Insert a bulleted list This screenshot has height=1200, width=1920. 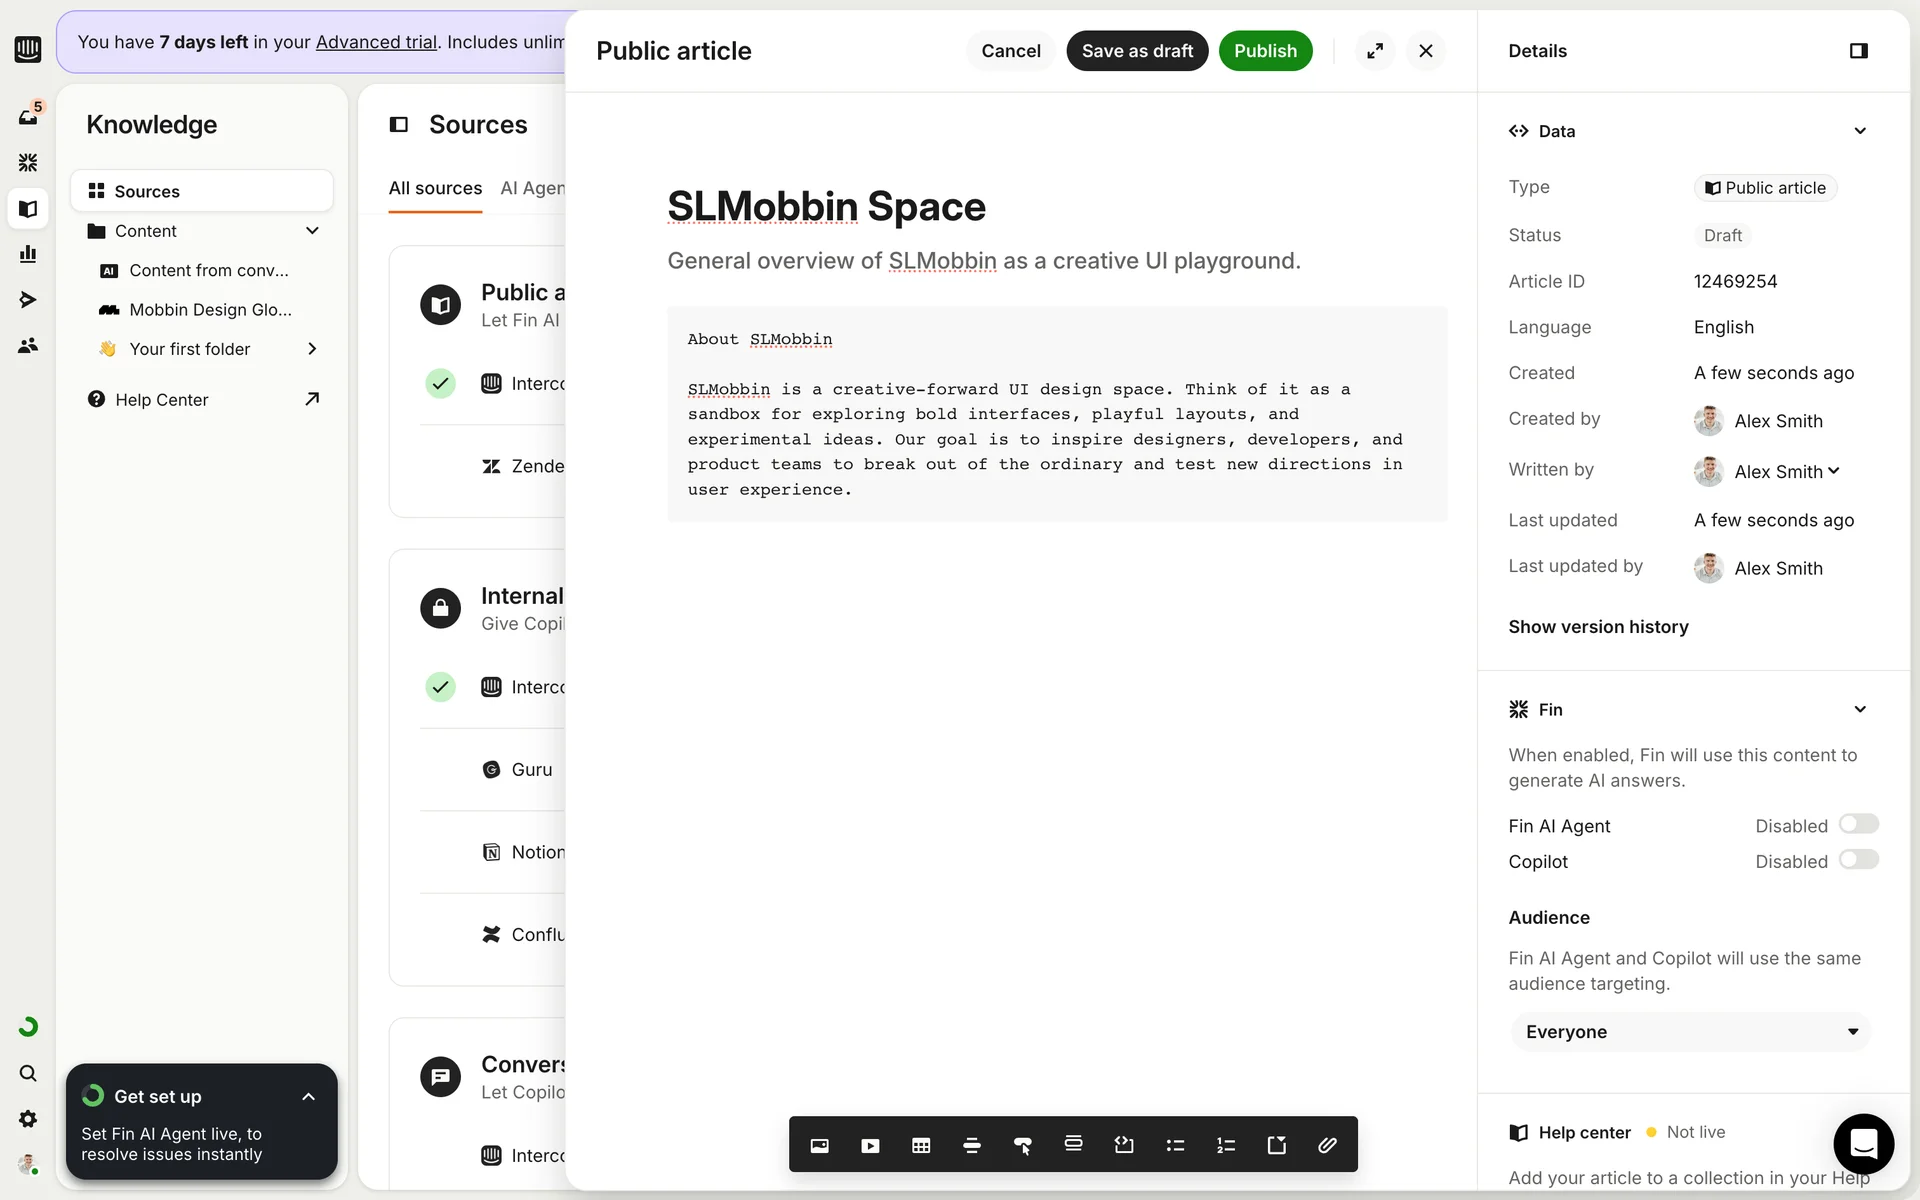pyautogui.click(x=1175, y=1145)
